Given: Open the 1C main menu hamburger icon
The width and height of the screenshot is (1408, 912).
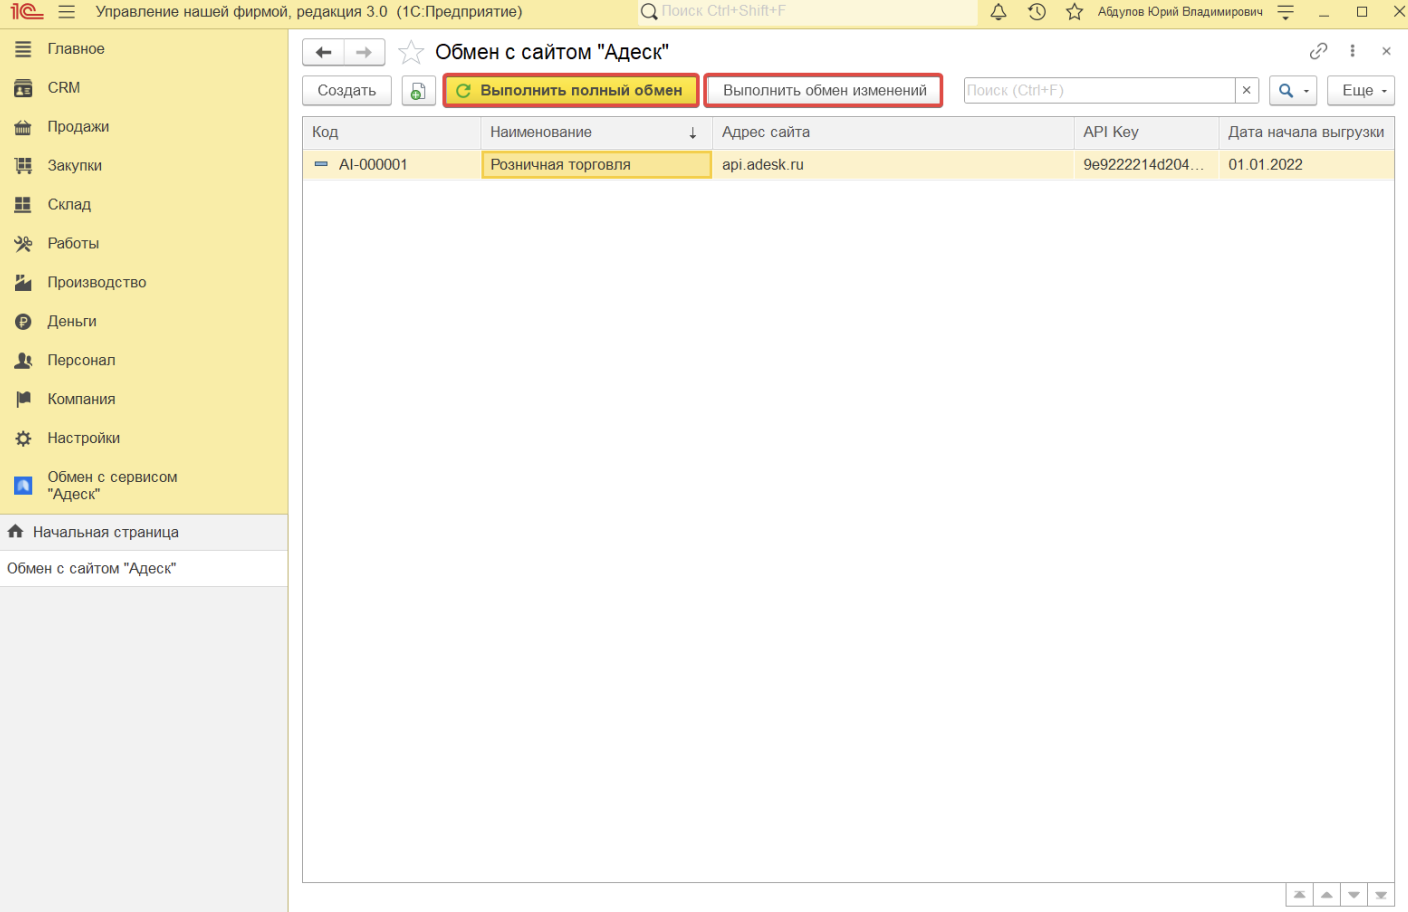Looking at the screenshot, I should [x=66, y=12].
